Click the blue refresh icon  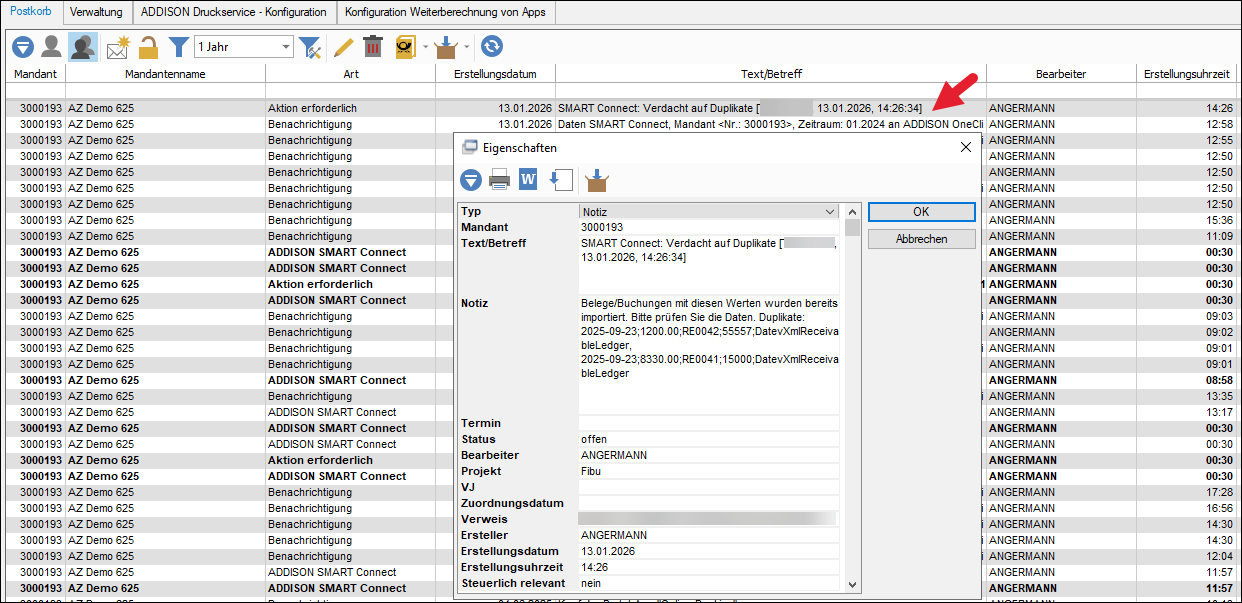click(x=491, y=46)
